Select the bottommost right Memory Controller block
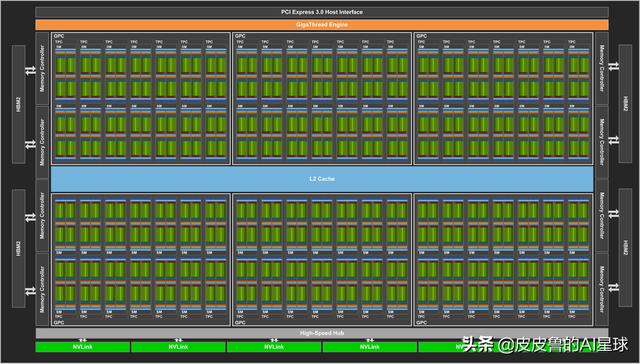640x364 pixels. pos(602,289)
